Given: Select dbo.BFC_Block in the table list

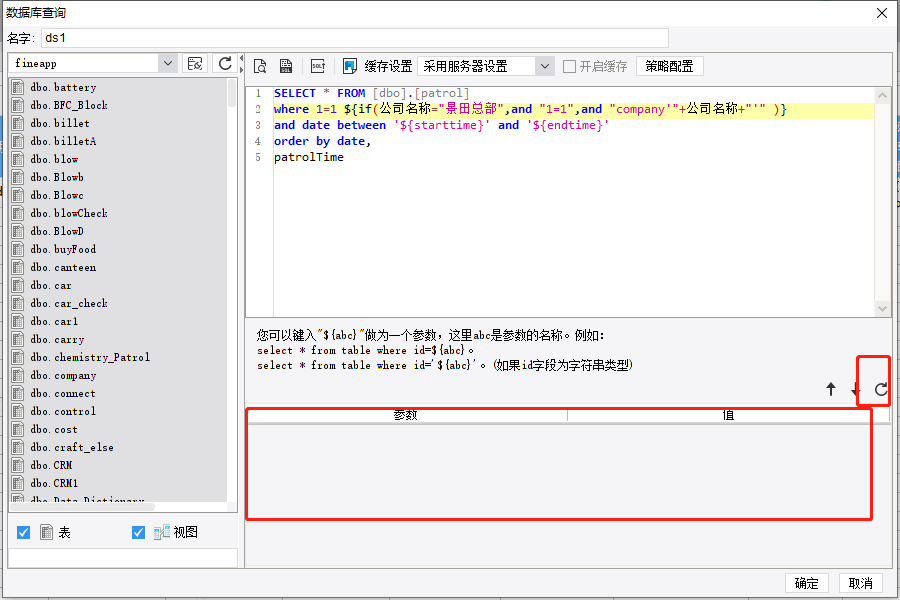Looking at the screenshot, I should point(69,105).
